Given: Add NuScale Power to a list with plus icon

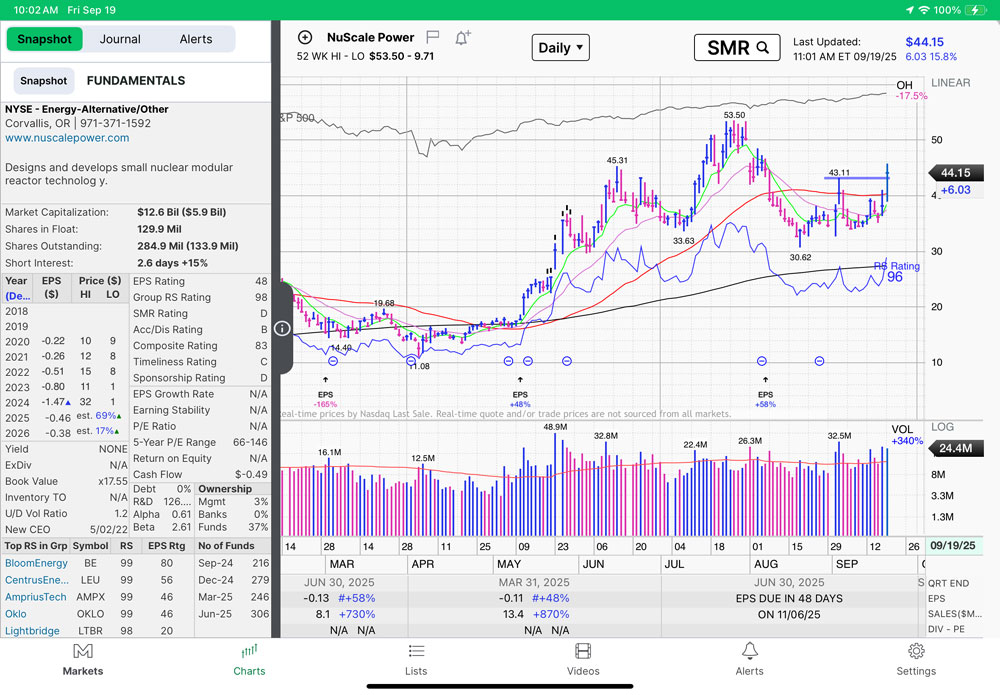Looking at the screenshot, I should (305, 38).
